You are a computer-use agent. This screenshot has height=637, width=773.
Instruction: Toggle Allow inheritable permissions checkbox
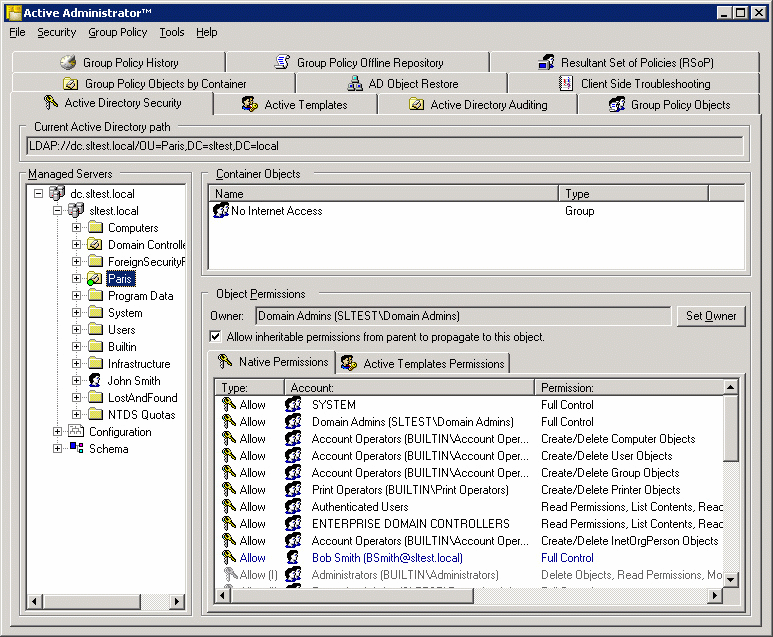coord(215,337)
